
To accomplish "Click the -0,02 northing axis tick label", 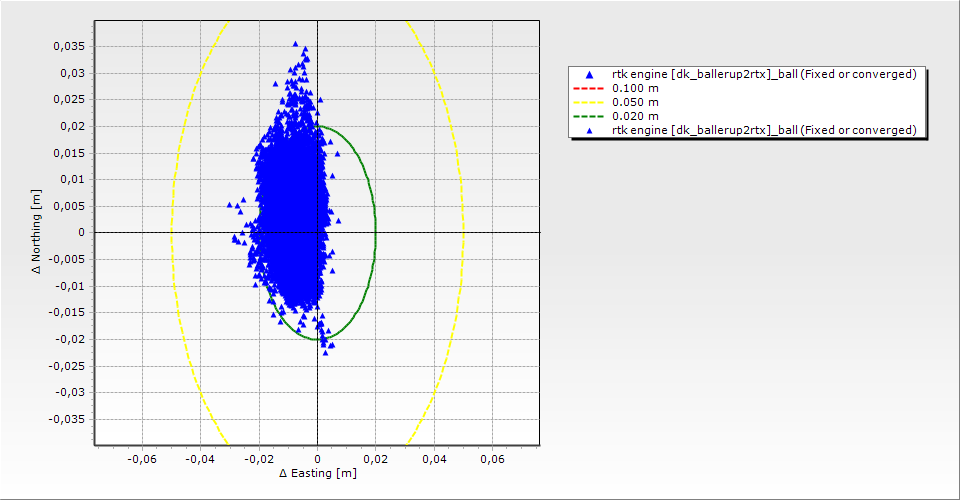I will (70, 339).
